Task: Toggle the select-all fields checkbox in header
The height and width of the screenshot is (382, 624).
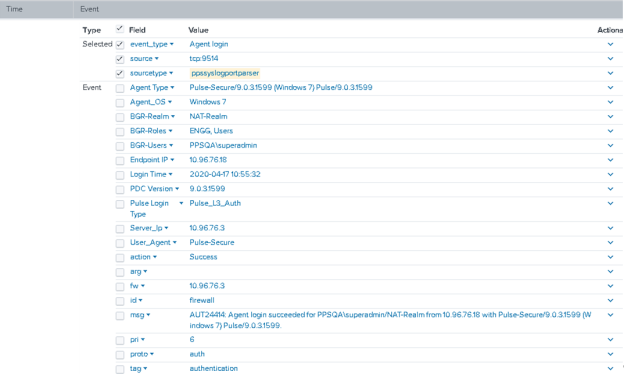Action: [119, 29]
